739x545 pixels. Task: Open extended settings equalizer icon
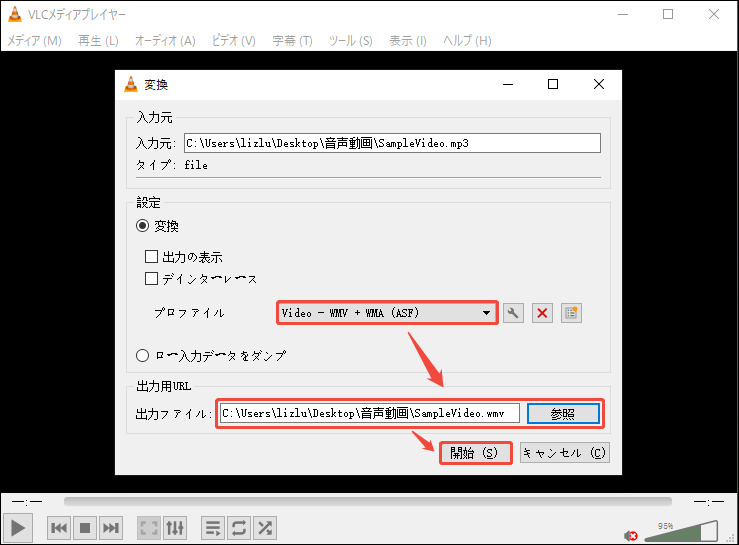pyautogui.click(x=175, y=528)
